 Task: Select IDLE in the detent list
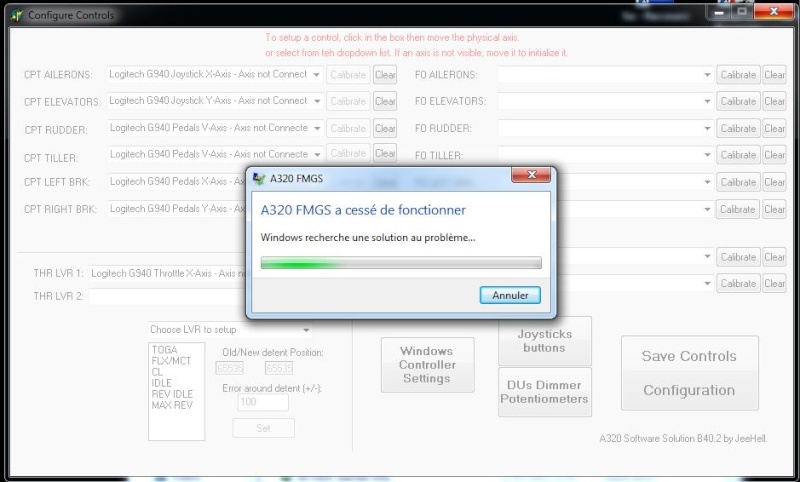[161, 383]
